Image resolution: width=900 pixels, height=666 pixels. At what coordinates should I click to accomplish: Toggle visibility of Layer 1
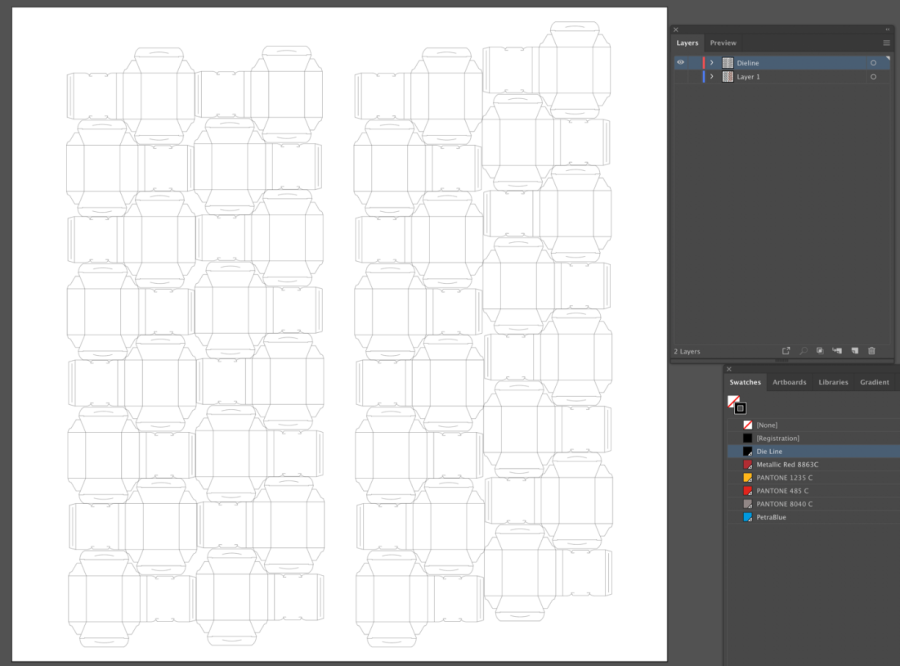pyautogui.click(x=680, y=77)
